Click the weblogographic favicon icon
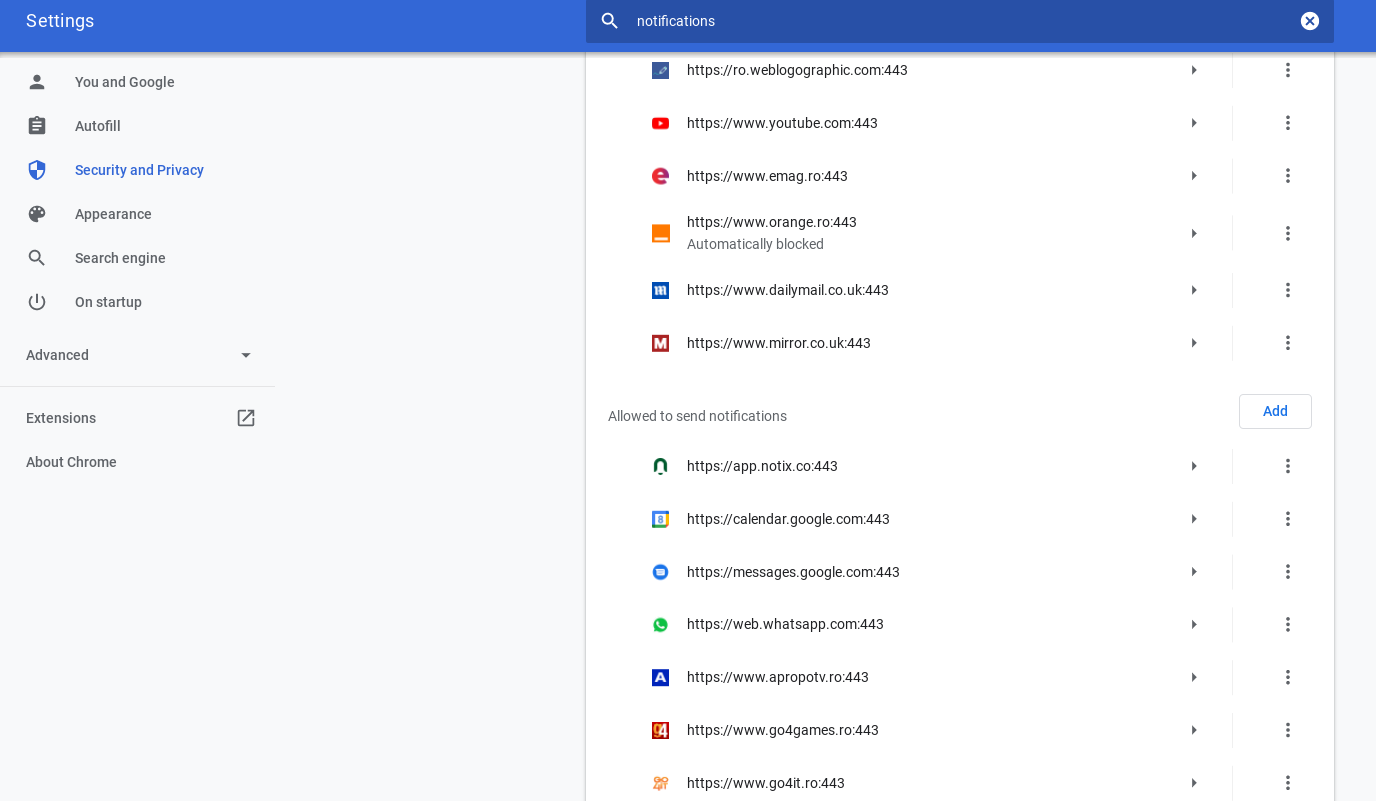 pyautogui.click(x=660, y=70)
